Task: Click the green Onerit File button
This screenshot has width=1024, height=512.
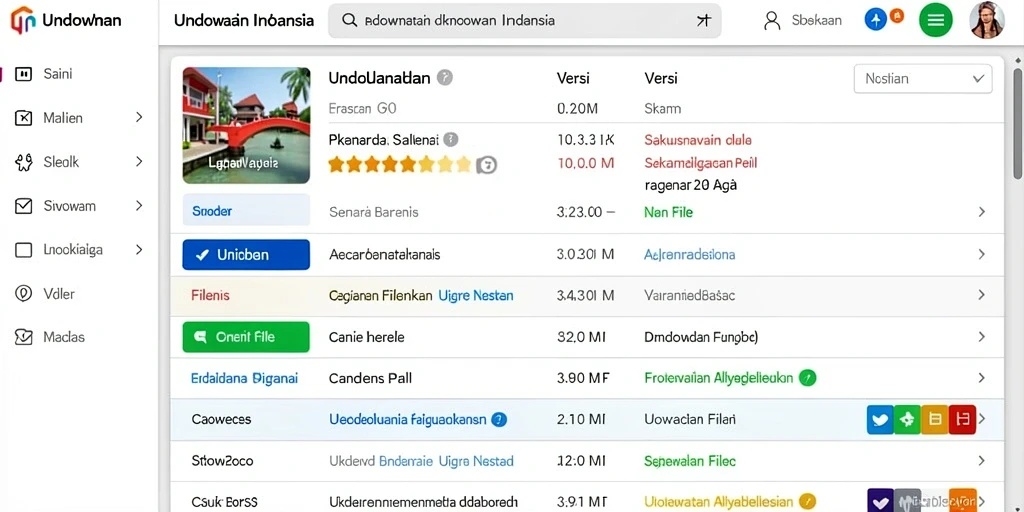Action: tap(246, 337)
